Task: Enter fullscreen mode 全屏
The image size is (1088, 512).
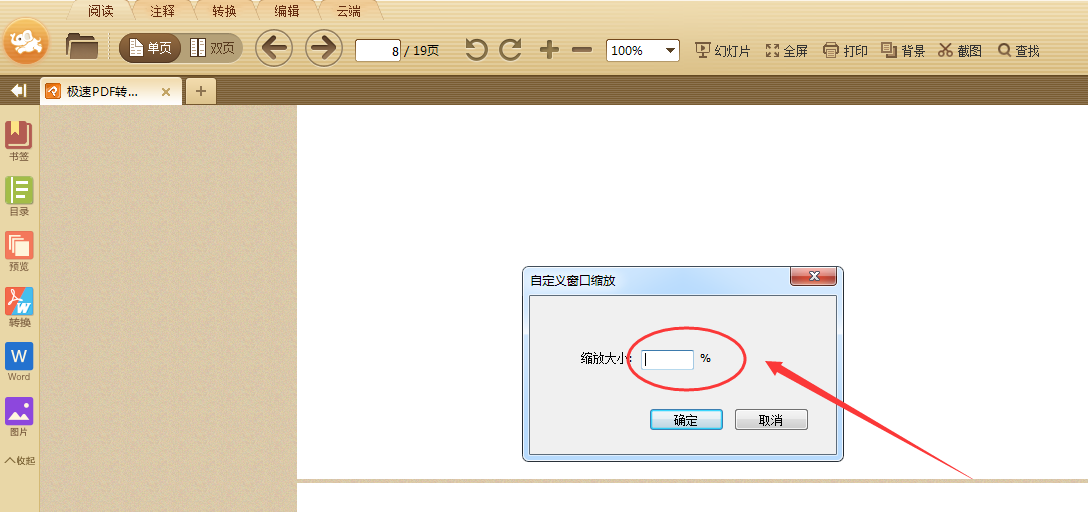Action: coord(787,51)
